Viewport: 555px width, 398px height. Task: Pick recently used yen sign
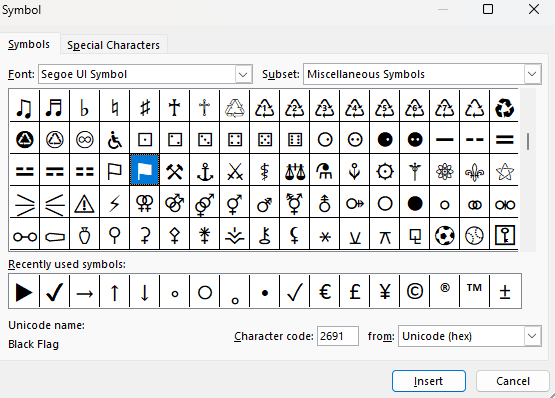tap(385, 292)
